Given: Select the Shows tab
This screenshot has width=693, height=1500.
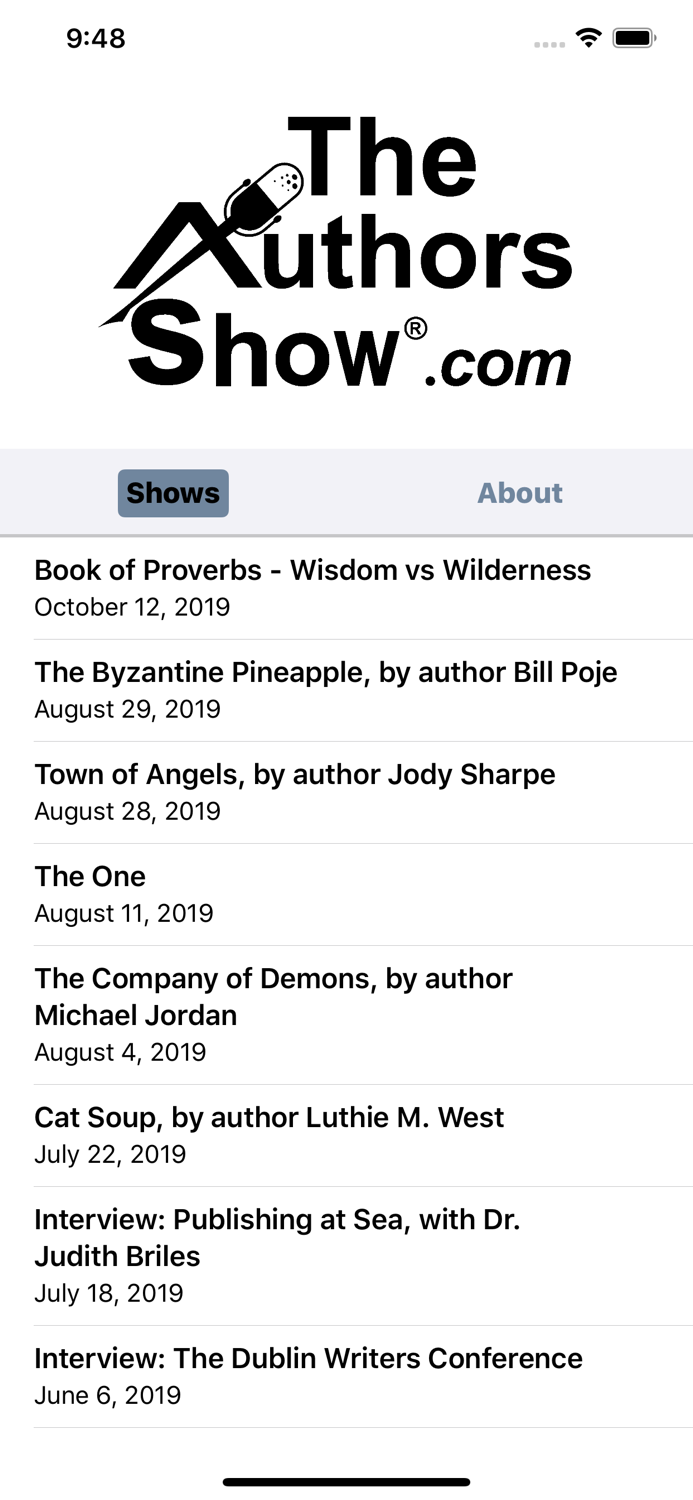Looking at the screenshot, I should pyautogui.click(x=173, y=492).
